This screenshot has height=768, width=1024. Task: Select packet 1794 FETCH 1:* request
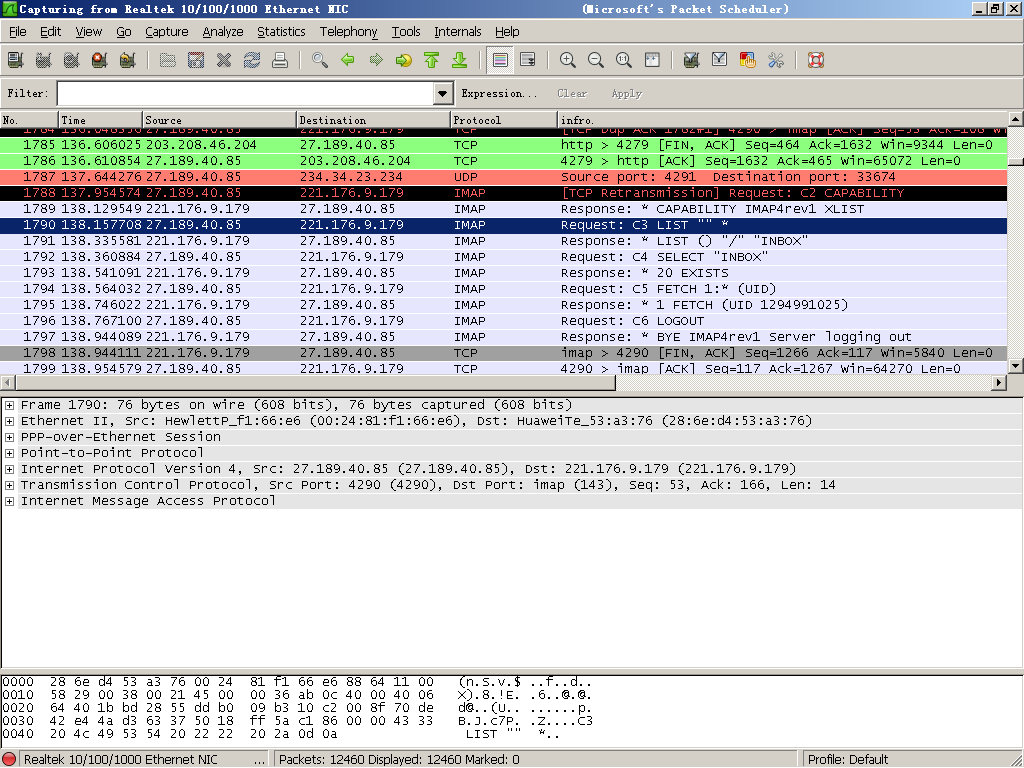pos(504,289)
